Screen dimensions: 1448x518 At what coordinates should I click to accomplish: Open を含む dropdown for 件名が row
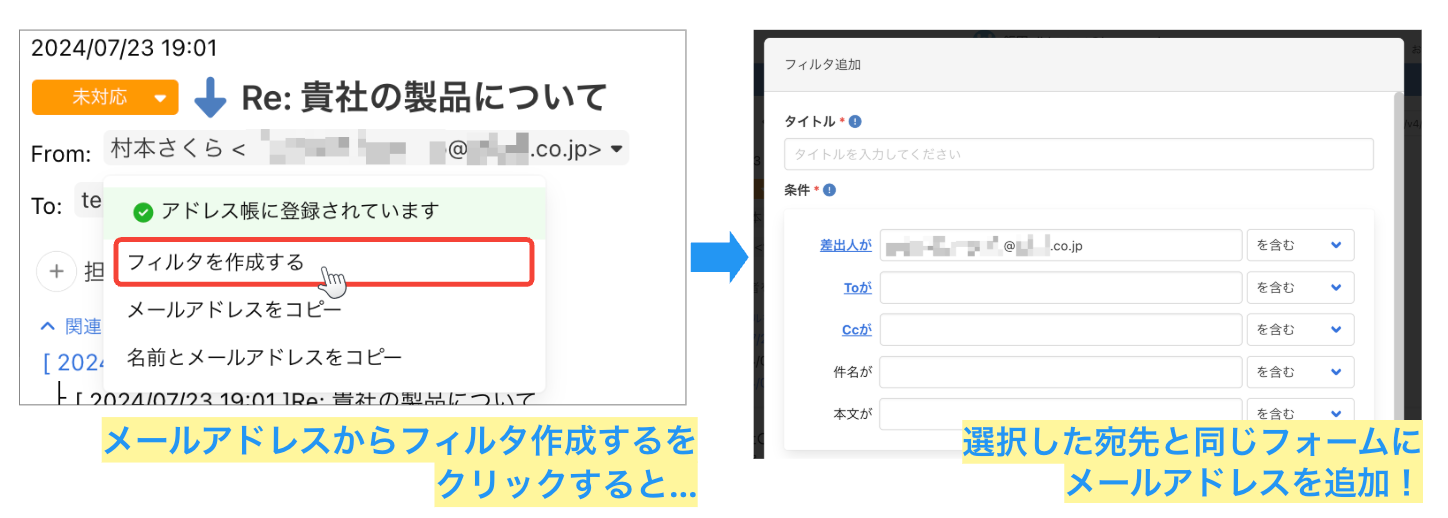[1300, 372]
